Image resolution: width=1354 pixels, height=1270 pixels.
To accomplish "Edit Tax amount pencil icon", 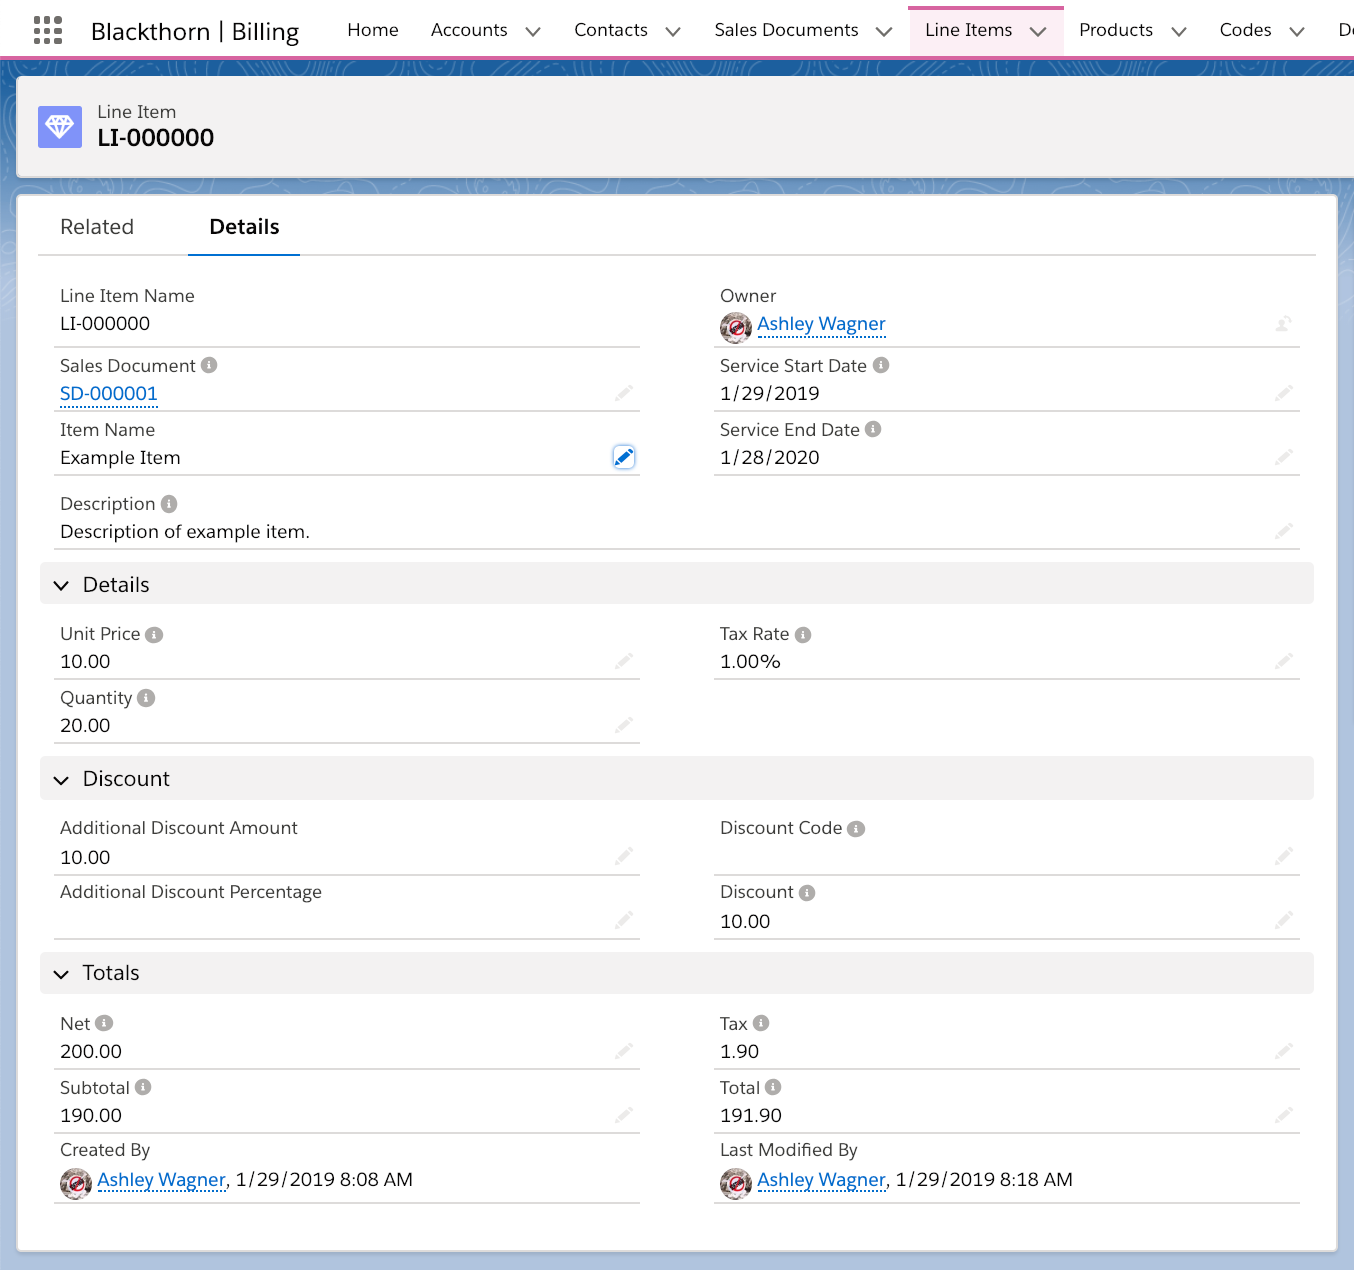I will click(1284, 1050).
